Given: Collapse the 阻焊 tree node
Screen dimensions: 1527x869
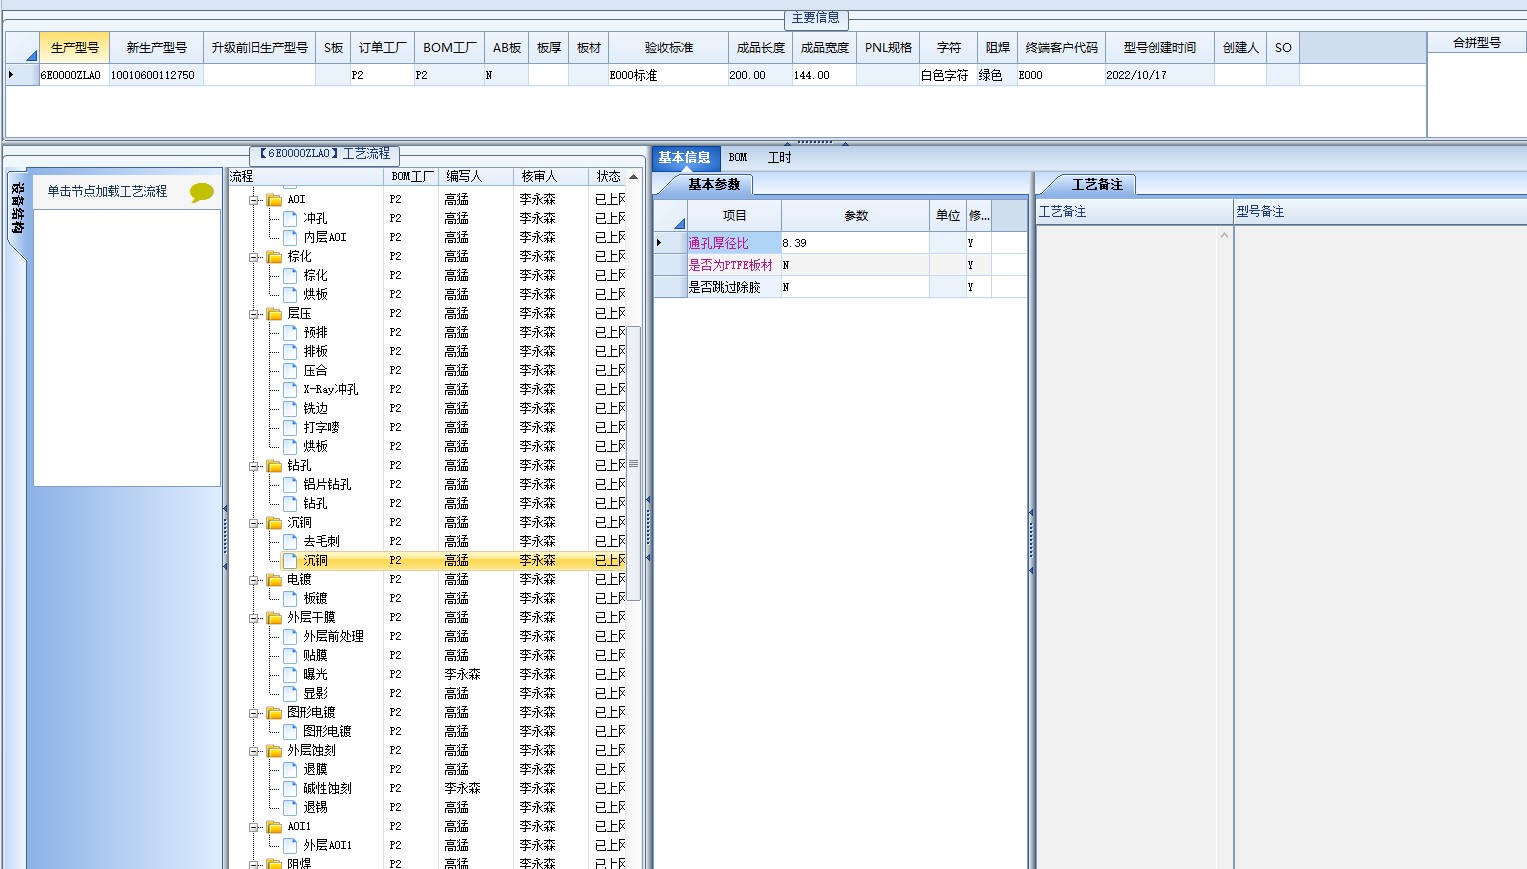Looking at the screenshot, I should pos(255,864).
